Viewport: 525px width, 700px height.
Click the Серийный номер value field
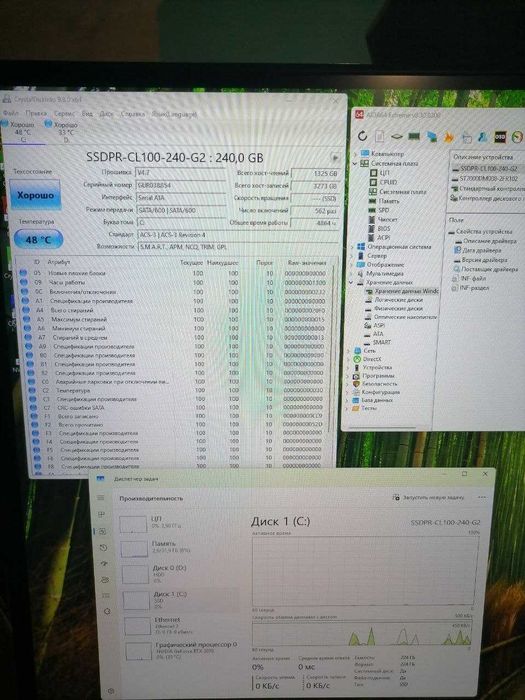[180, 185]
